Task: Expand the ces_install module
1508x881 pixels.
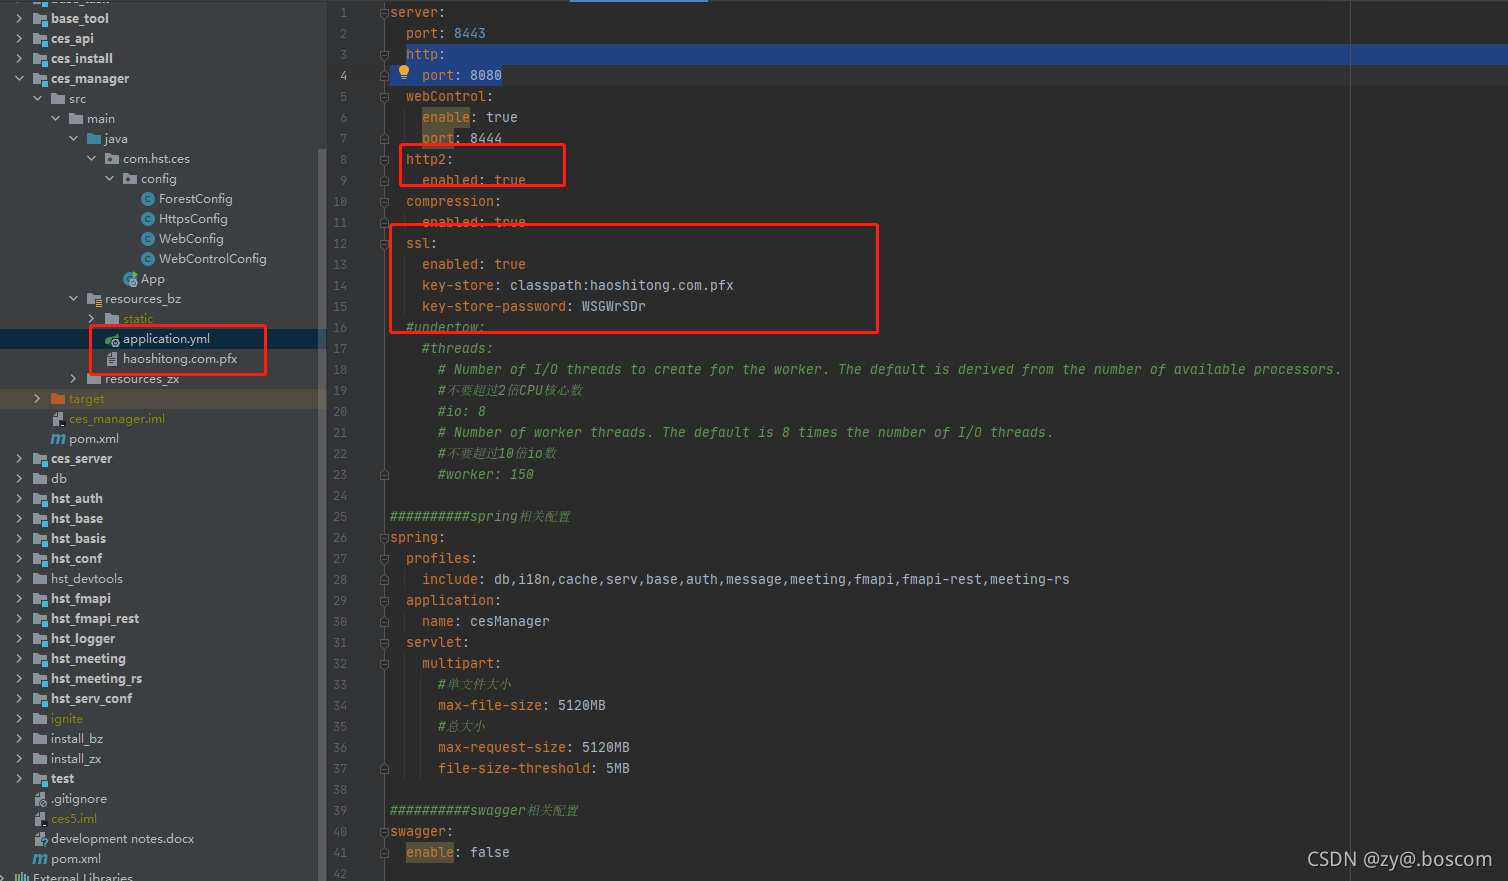Action: [19, 58]
